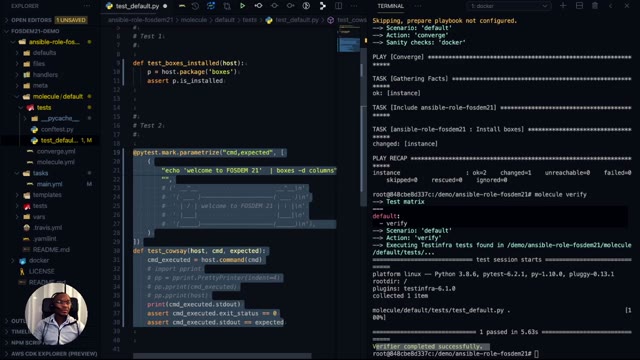The image size is (640, 360).
Task: Collapse the tasks folder chevron
Action: [x=17, y=173]
